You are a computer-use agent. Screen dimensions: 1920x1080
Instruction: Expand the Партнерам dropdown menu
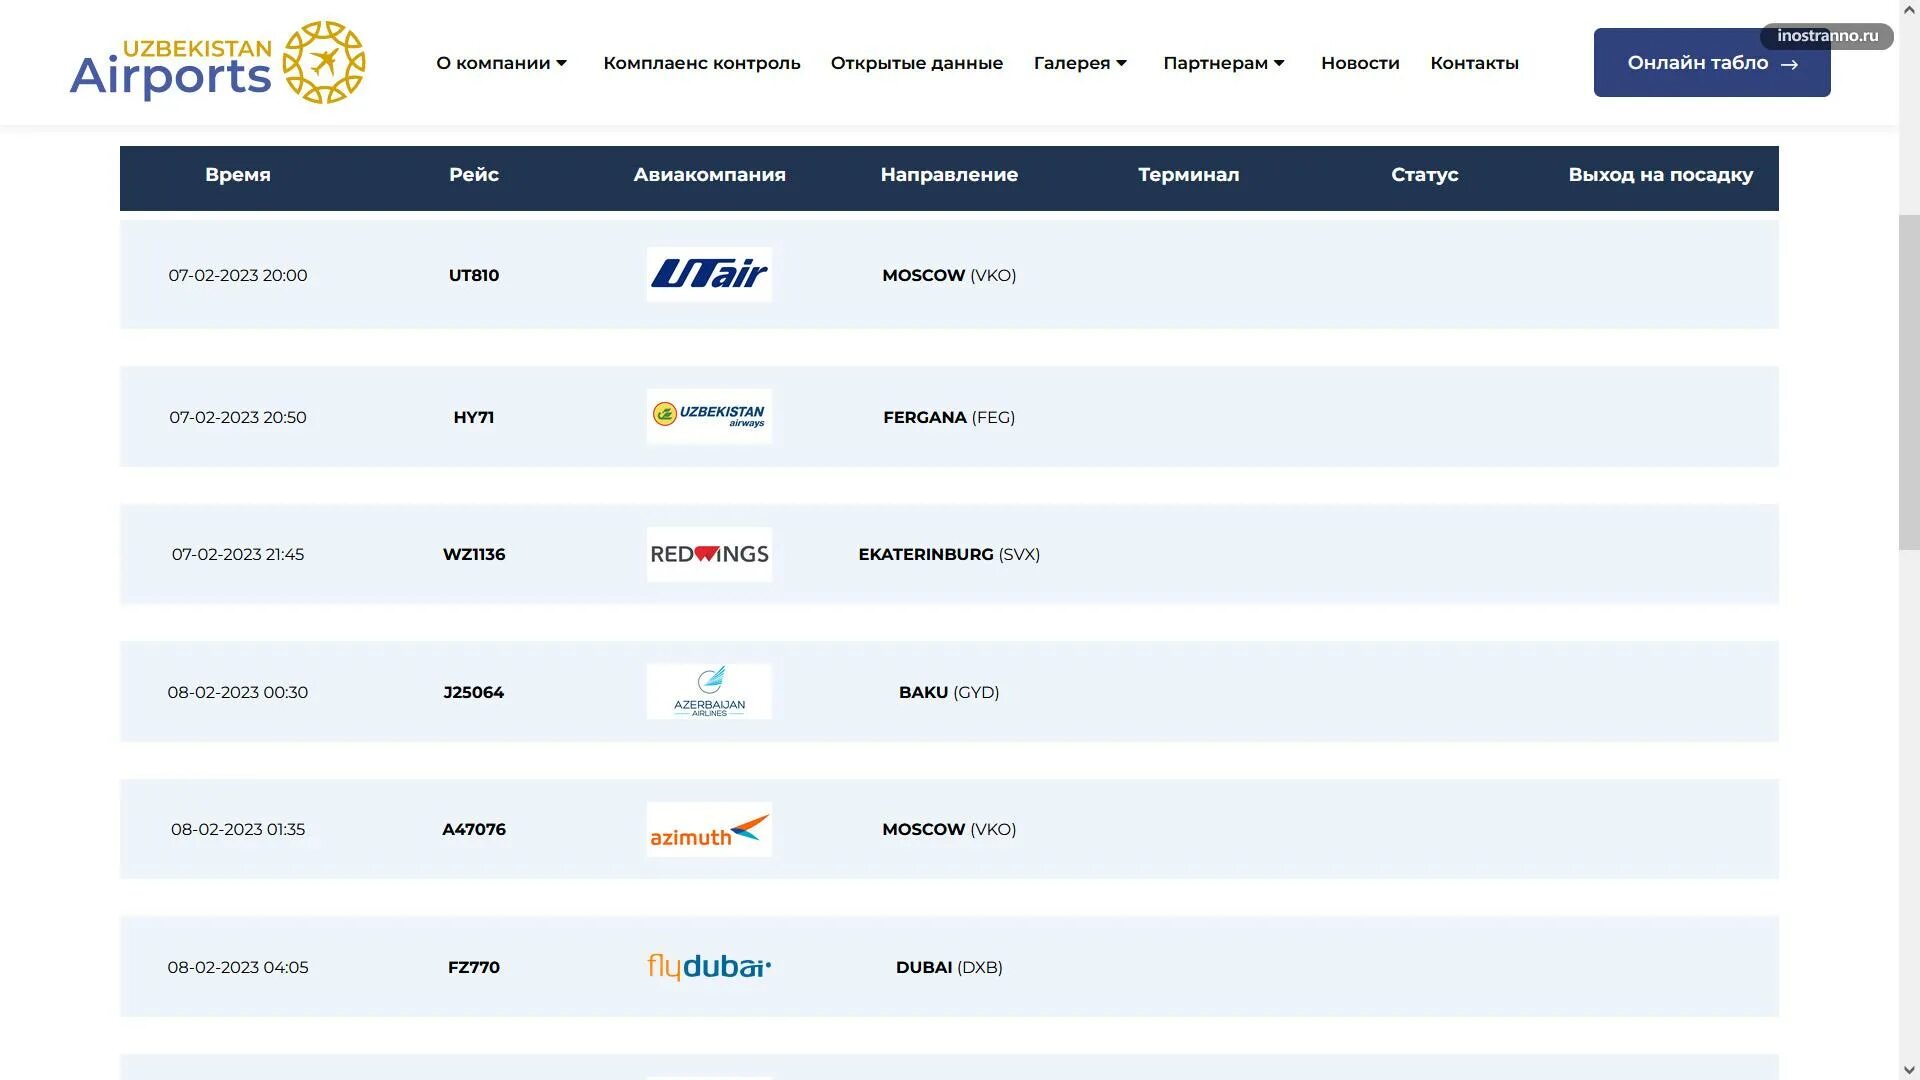[1224, 63]
